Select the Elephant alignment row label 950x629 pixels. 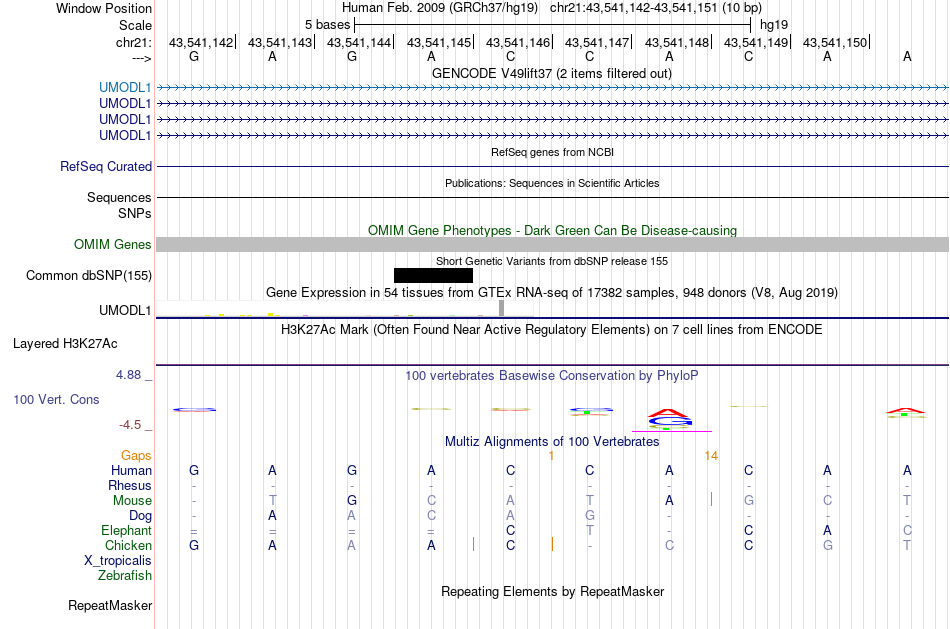[126, 530]
